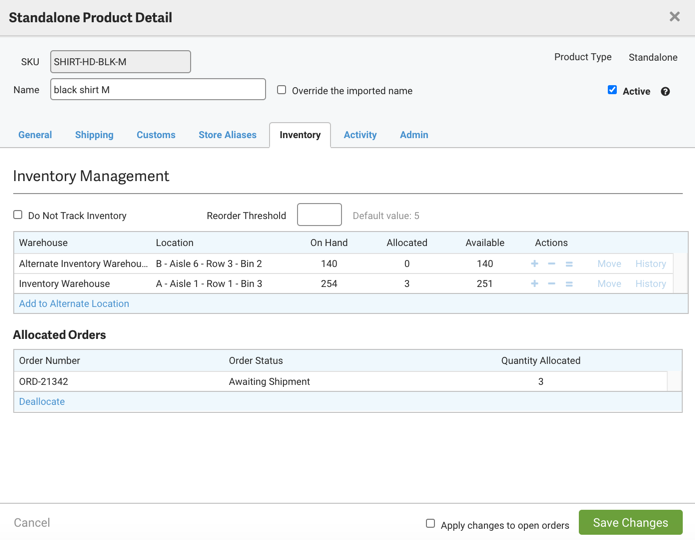Toggle Do Not Track Inventory checkbox
Image resolution: width=695 pixels, height=540 pixels.
[x=18, y=215]
